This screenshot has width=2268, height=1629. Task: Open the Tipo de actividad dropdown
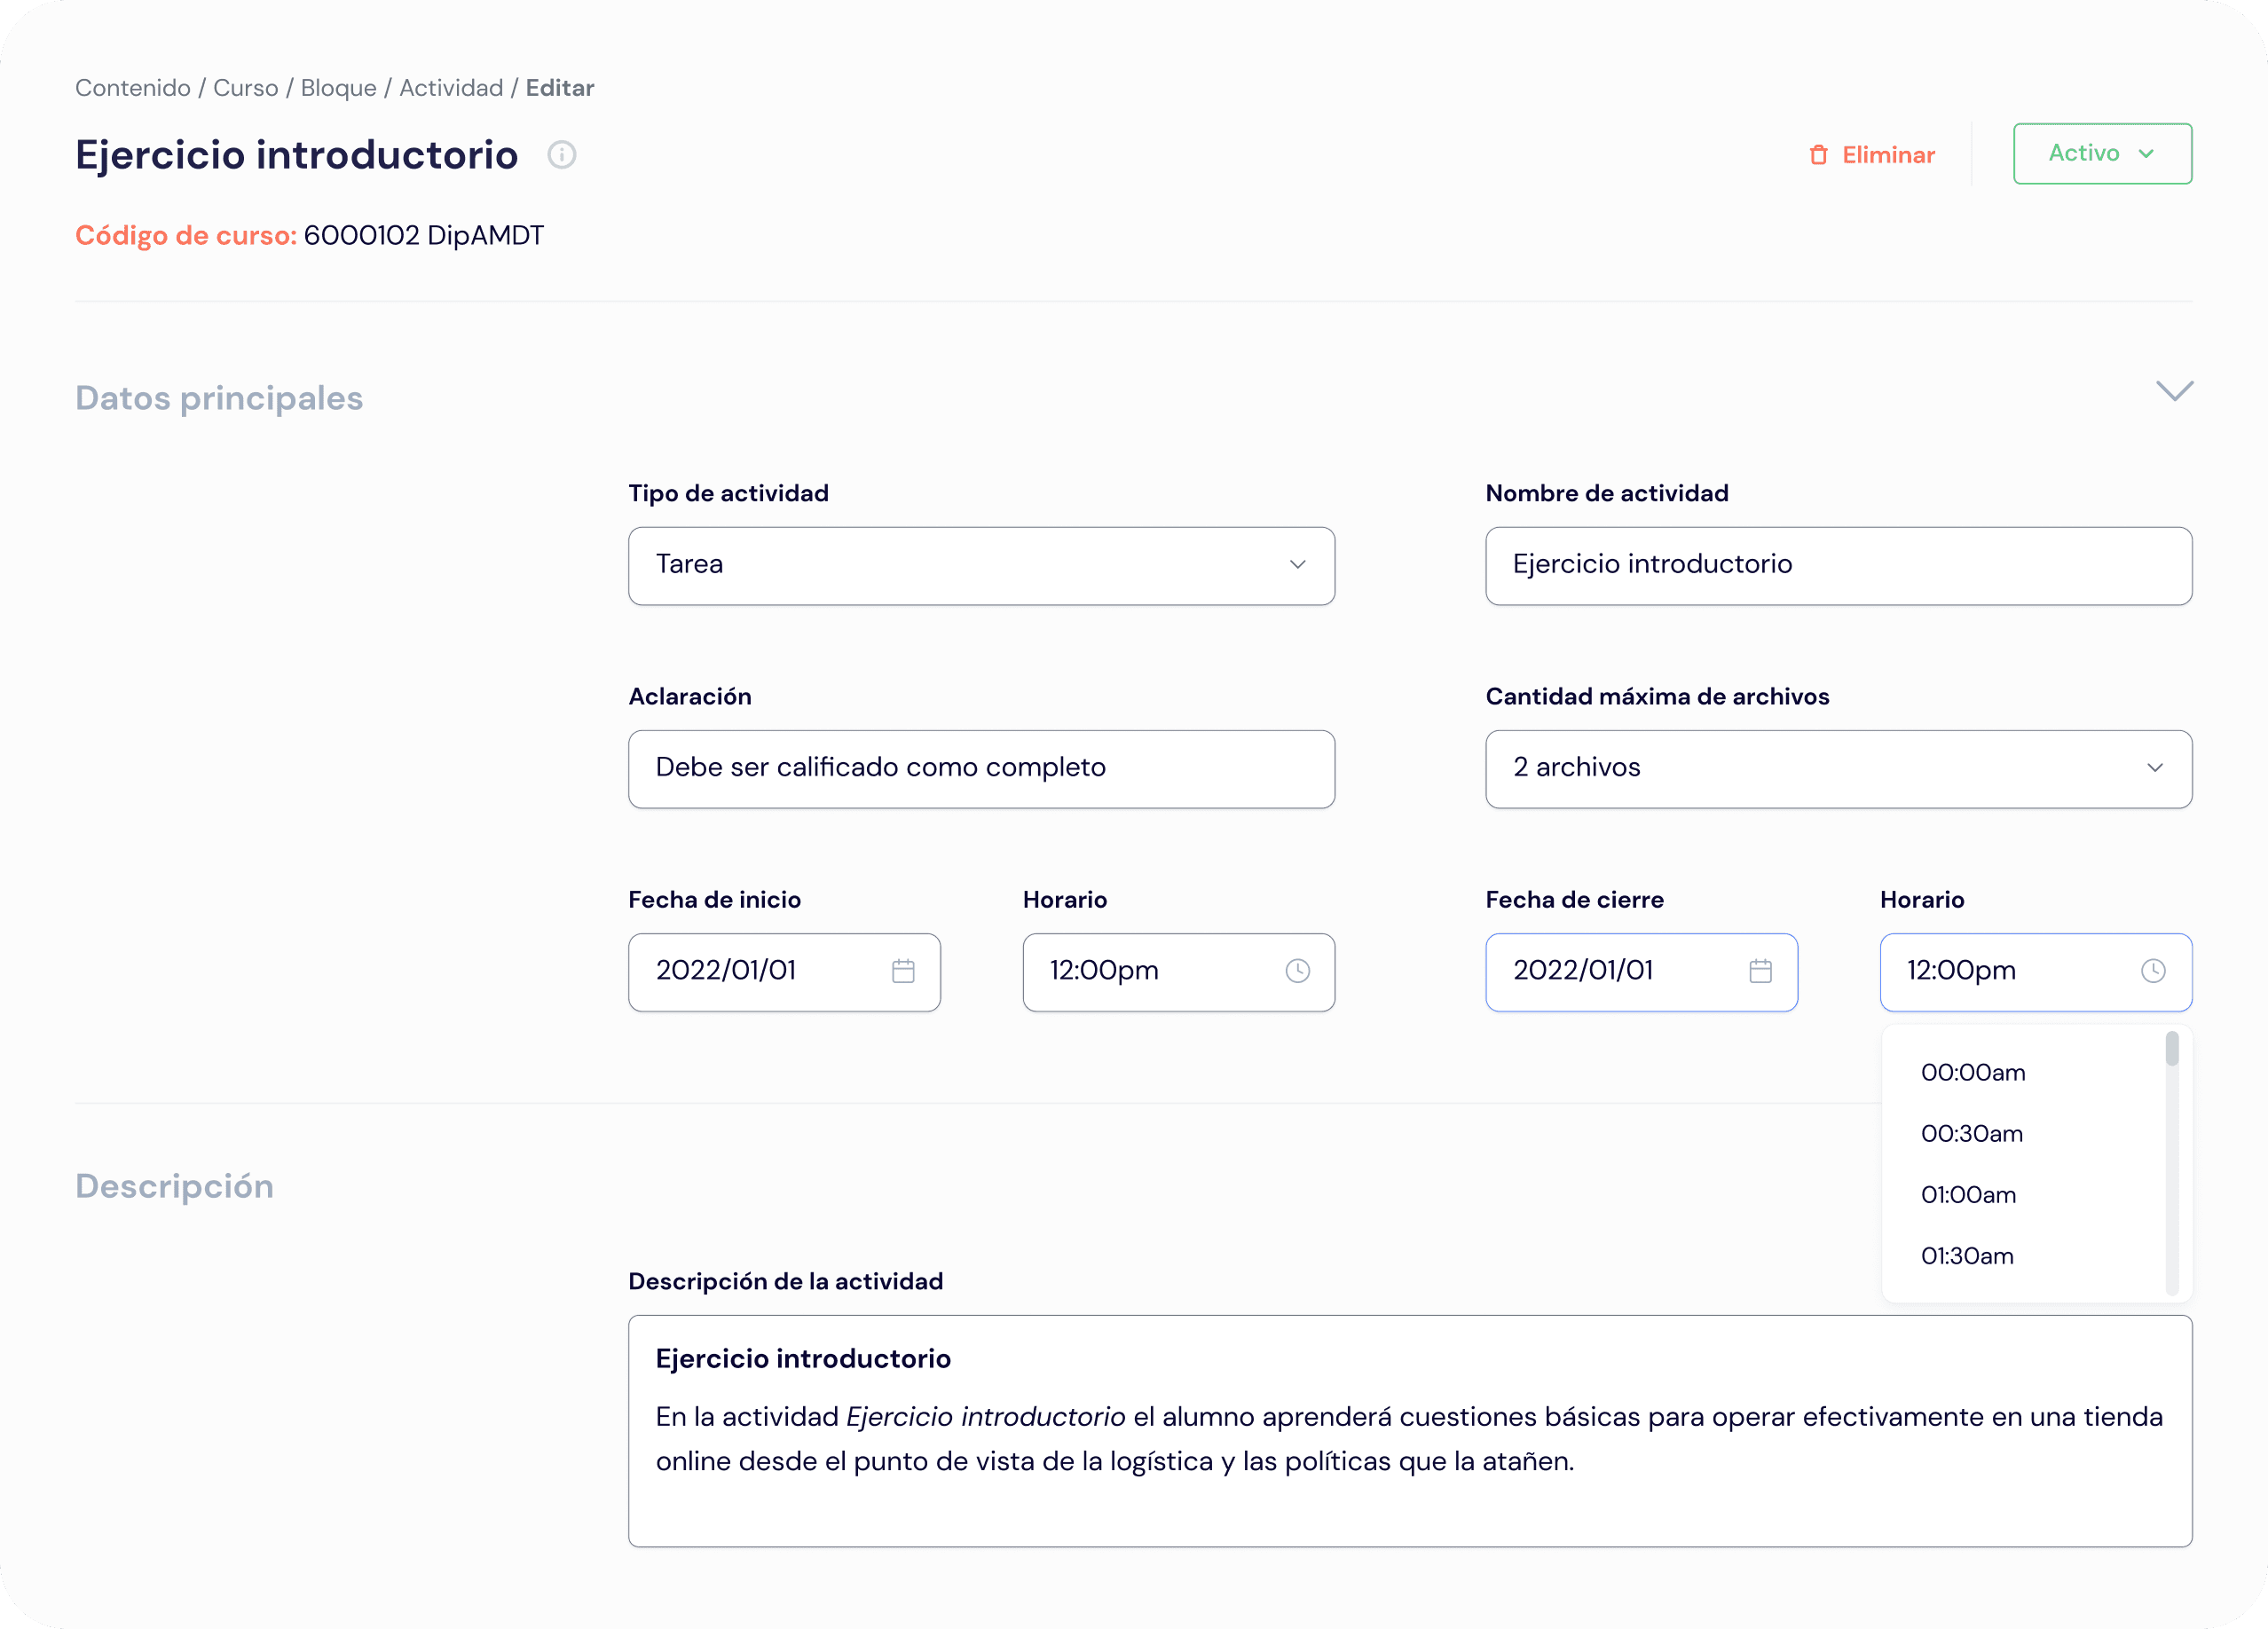tap(981, 565)
